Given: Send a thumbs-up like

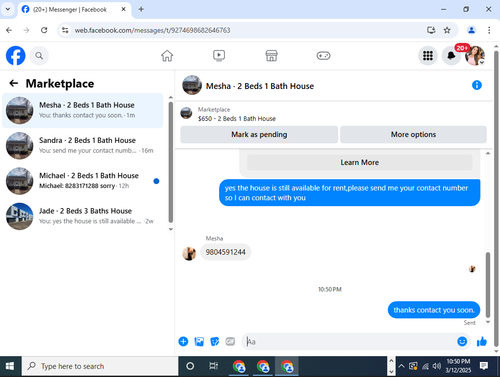Looking at the screenshot, I should [482, 341].
